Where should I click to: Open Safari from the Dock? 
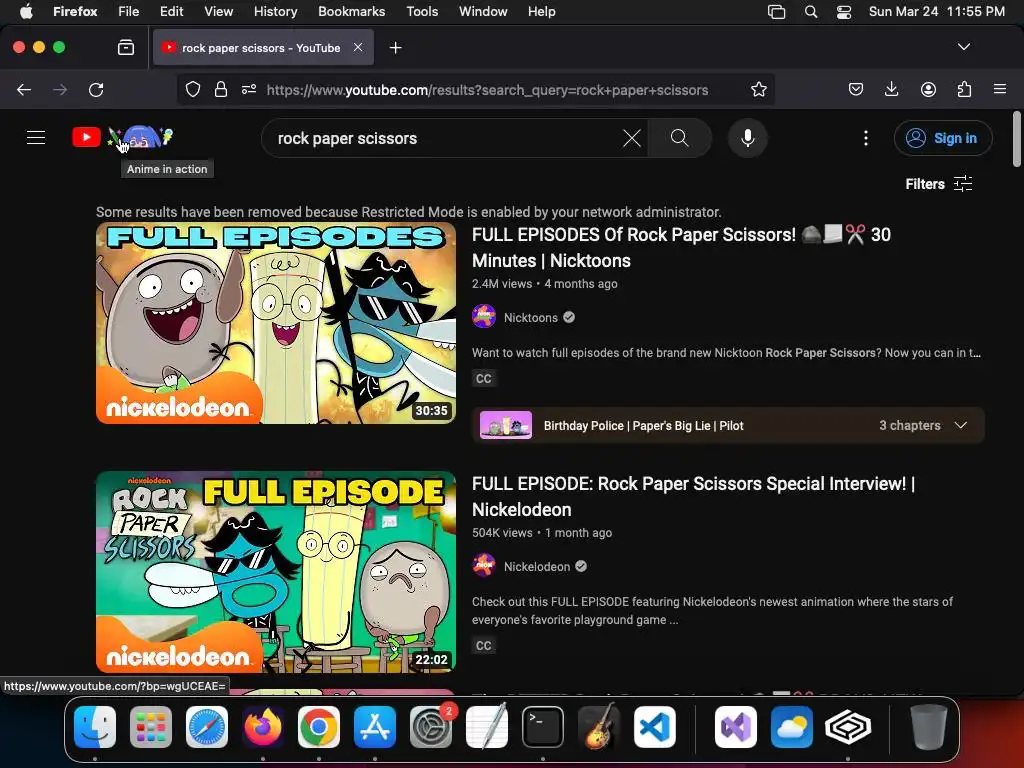[x=207, y=727]
